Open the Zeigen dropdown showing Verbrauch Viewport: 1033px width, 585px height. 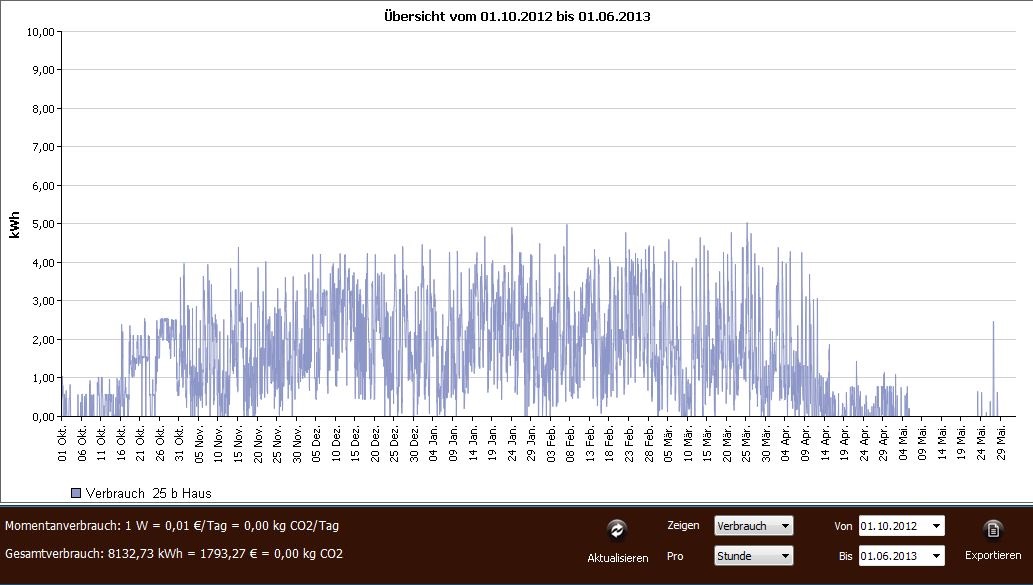[x=753, y=526]
